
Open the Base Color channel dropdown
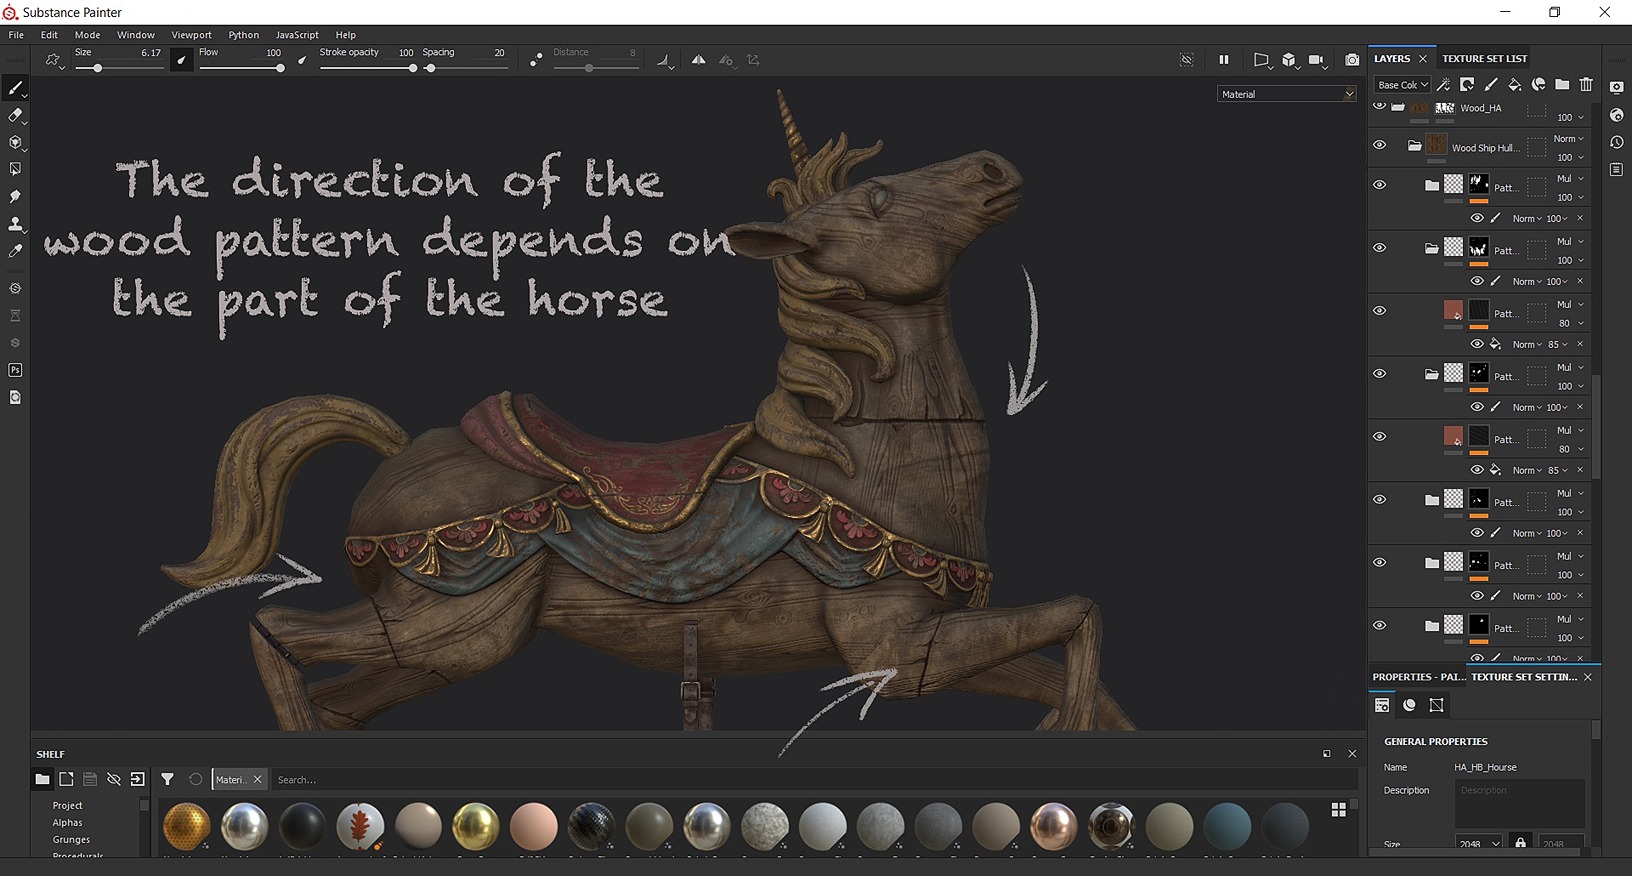[1401, 85]
